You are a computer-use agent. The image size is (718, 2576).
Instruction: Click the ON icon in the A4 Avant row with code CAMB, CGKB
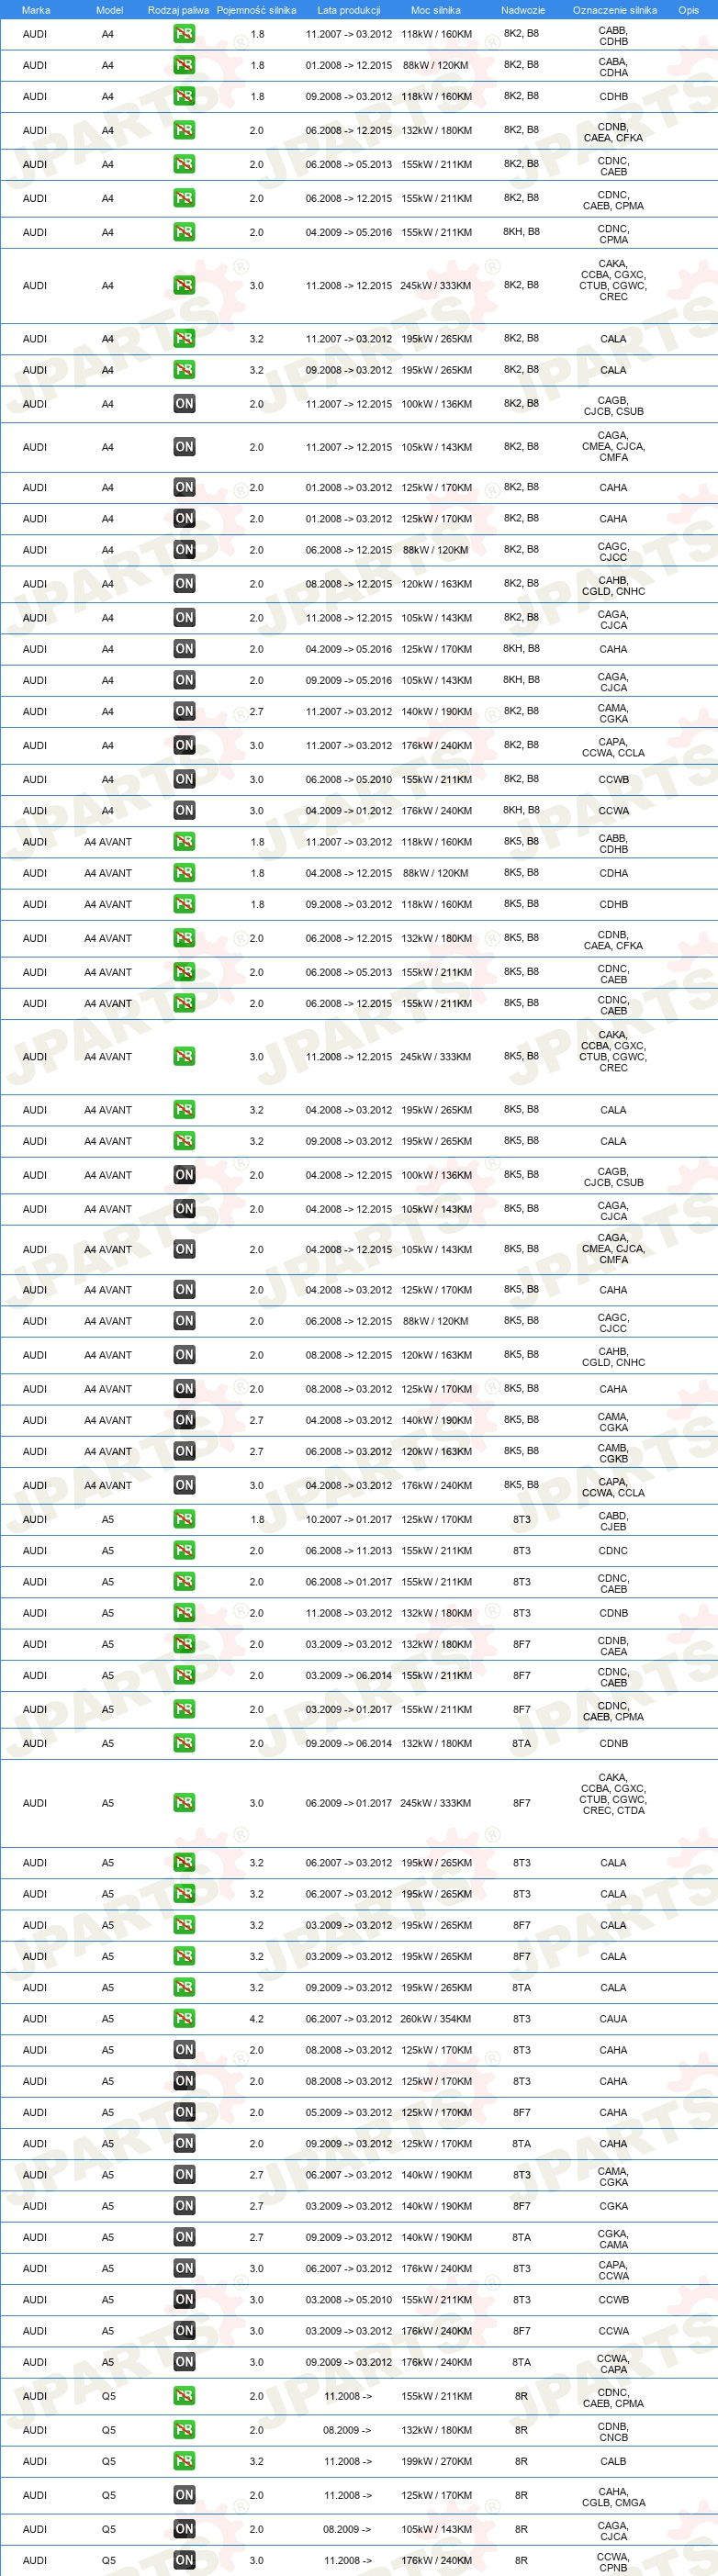click(x=184, y=1451)
